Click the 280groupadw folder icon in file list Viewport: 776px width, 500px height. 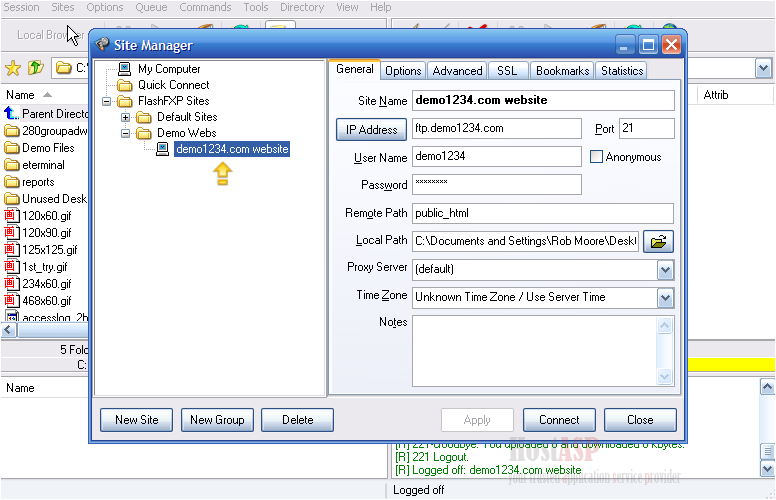[11, 131]
